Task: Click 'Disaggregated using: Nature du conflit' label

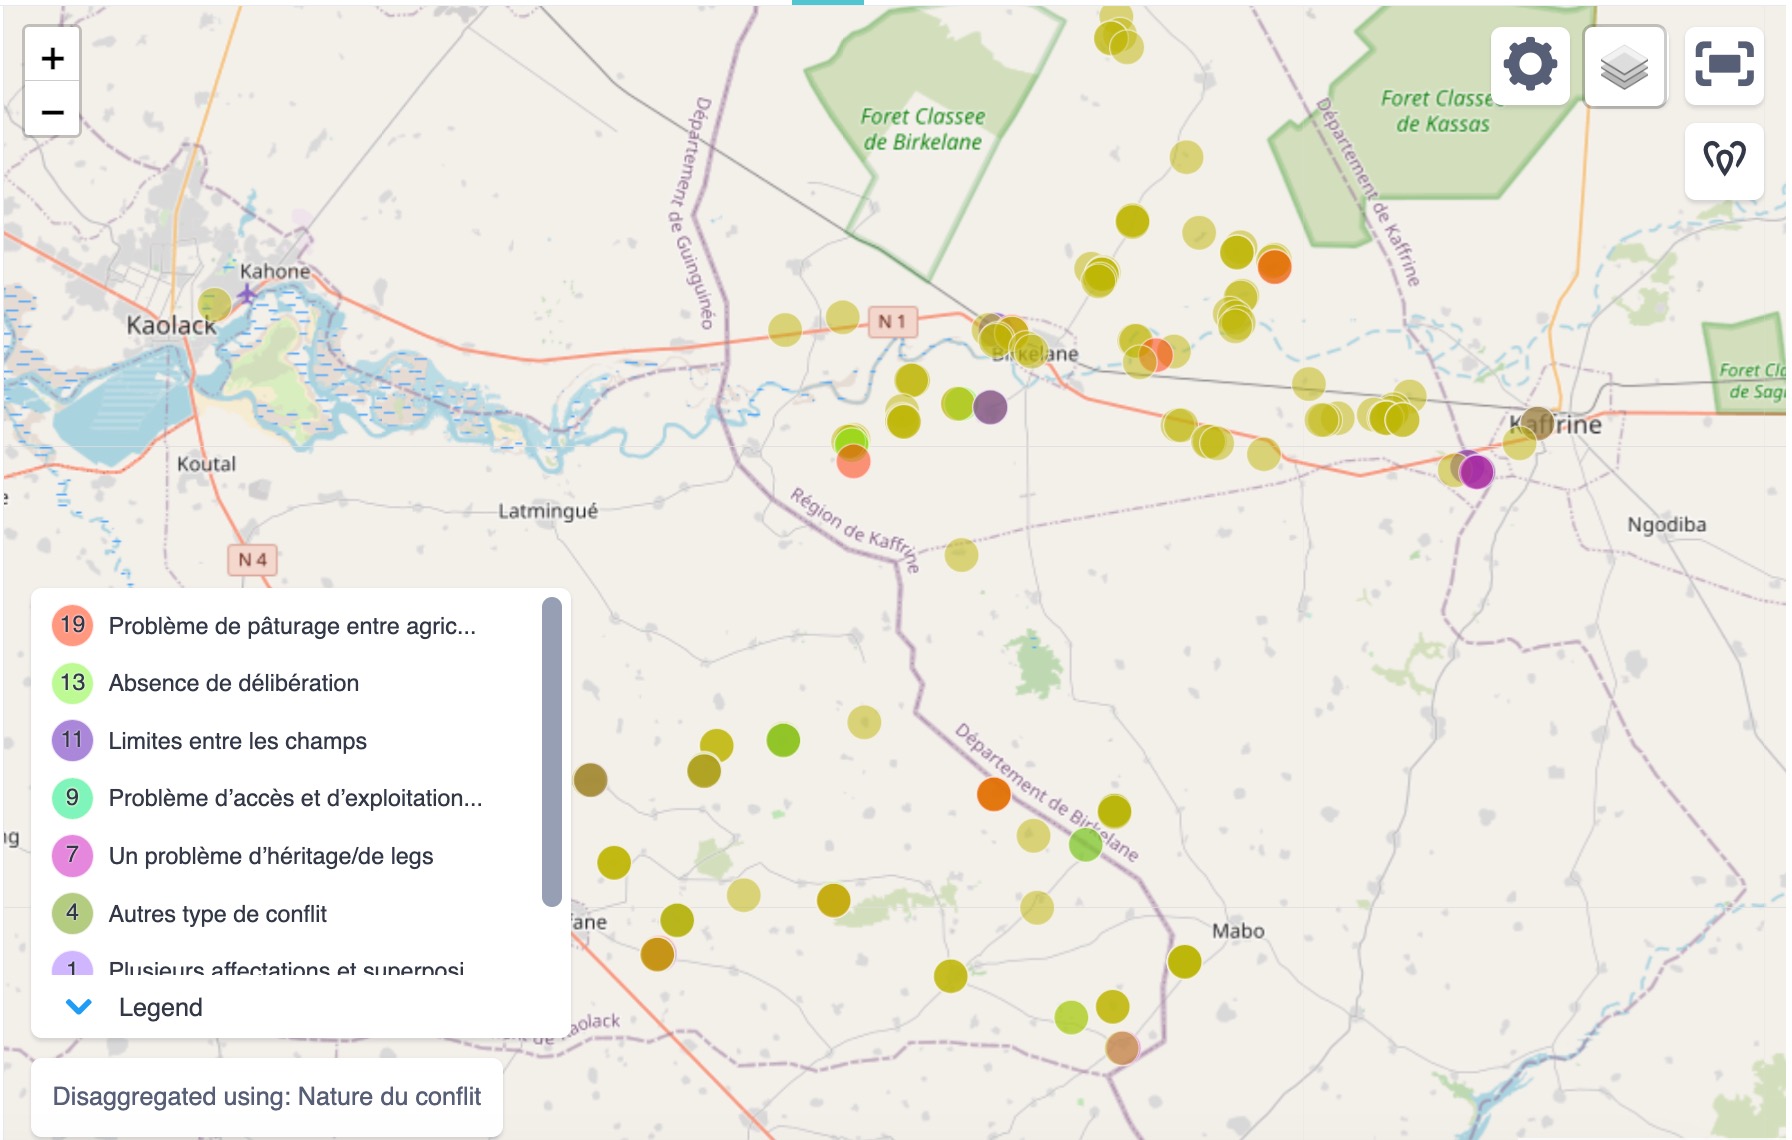Action: [266, 1097]
